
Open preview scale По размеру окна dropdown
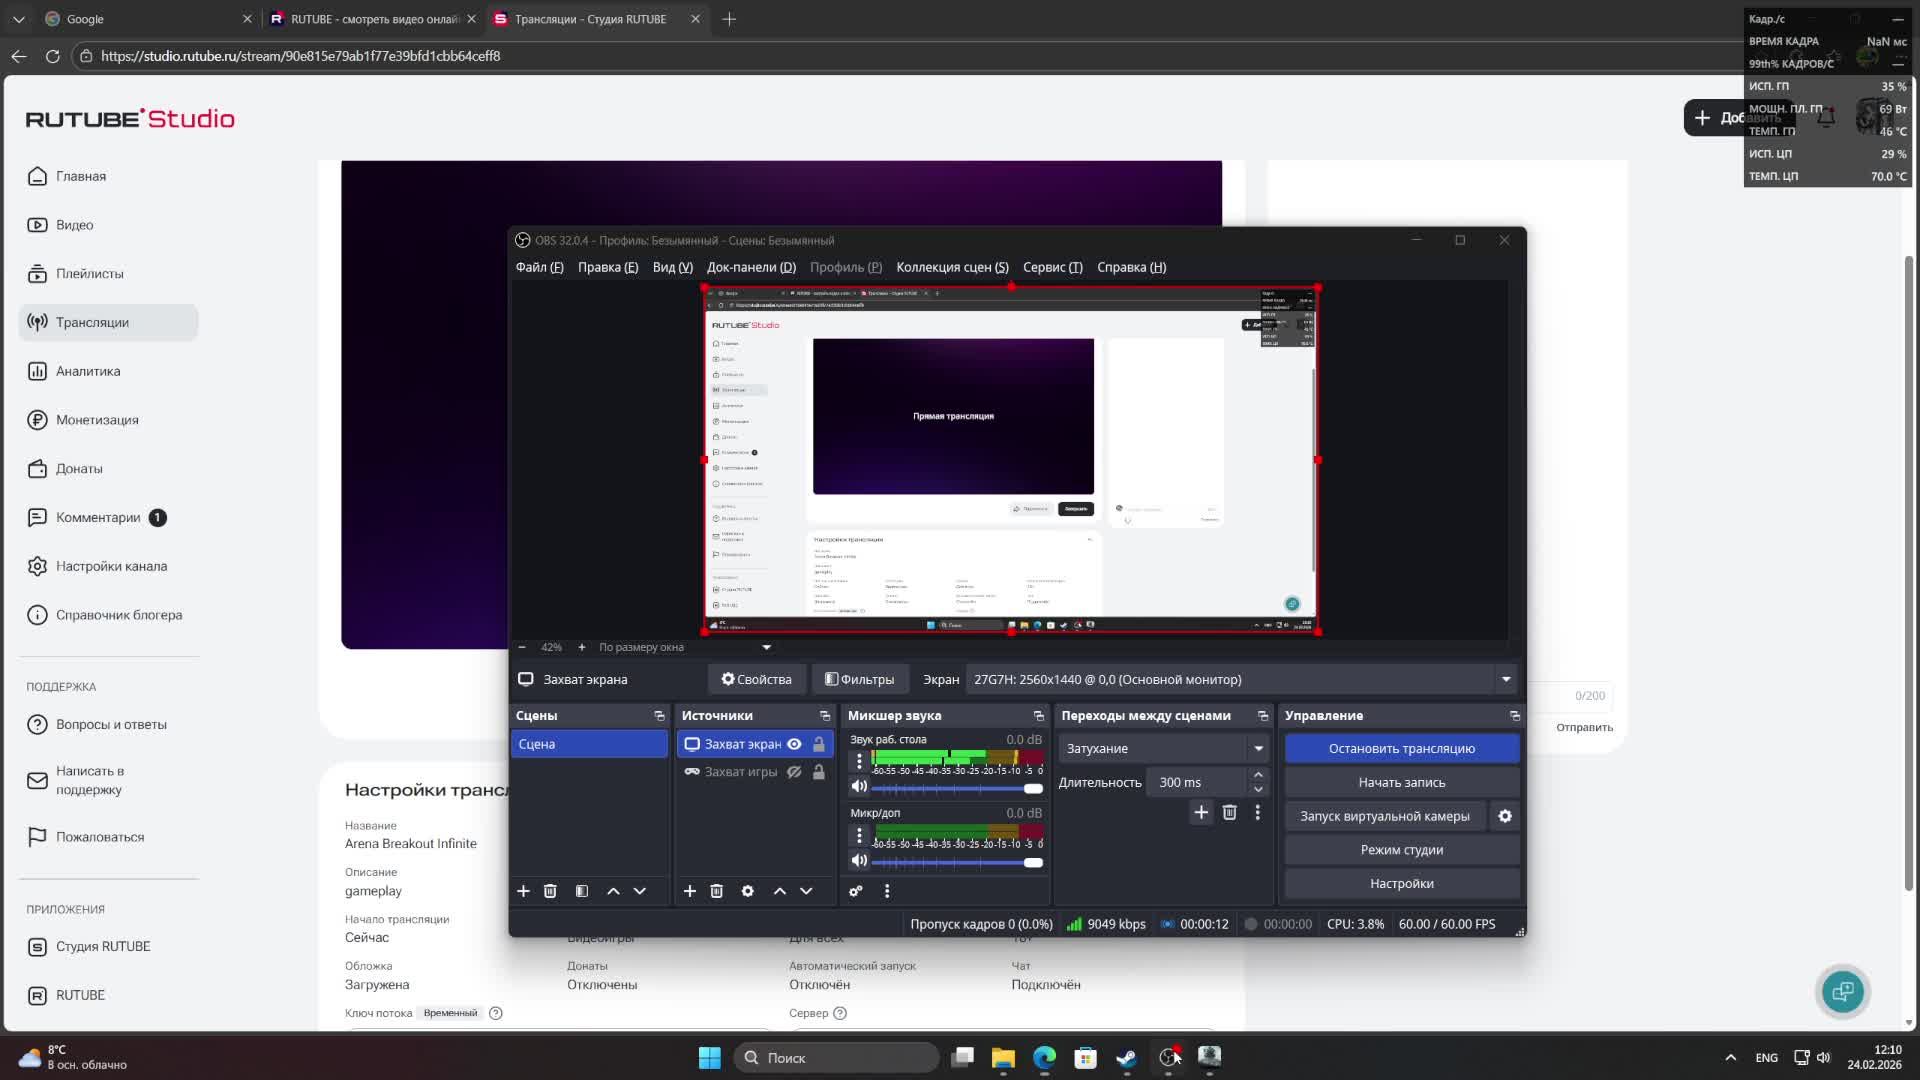point(766,648)
